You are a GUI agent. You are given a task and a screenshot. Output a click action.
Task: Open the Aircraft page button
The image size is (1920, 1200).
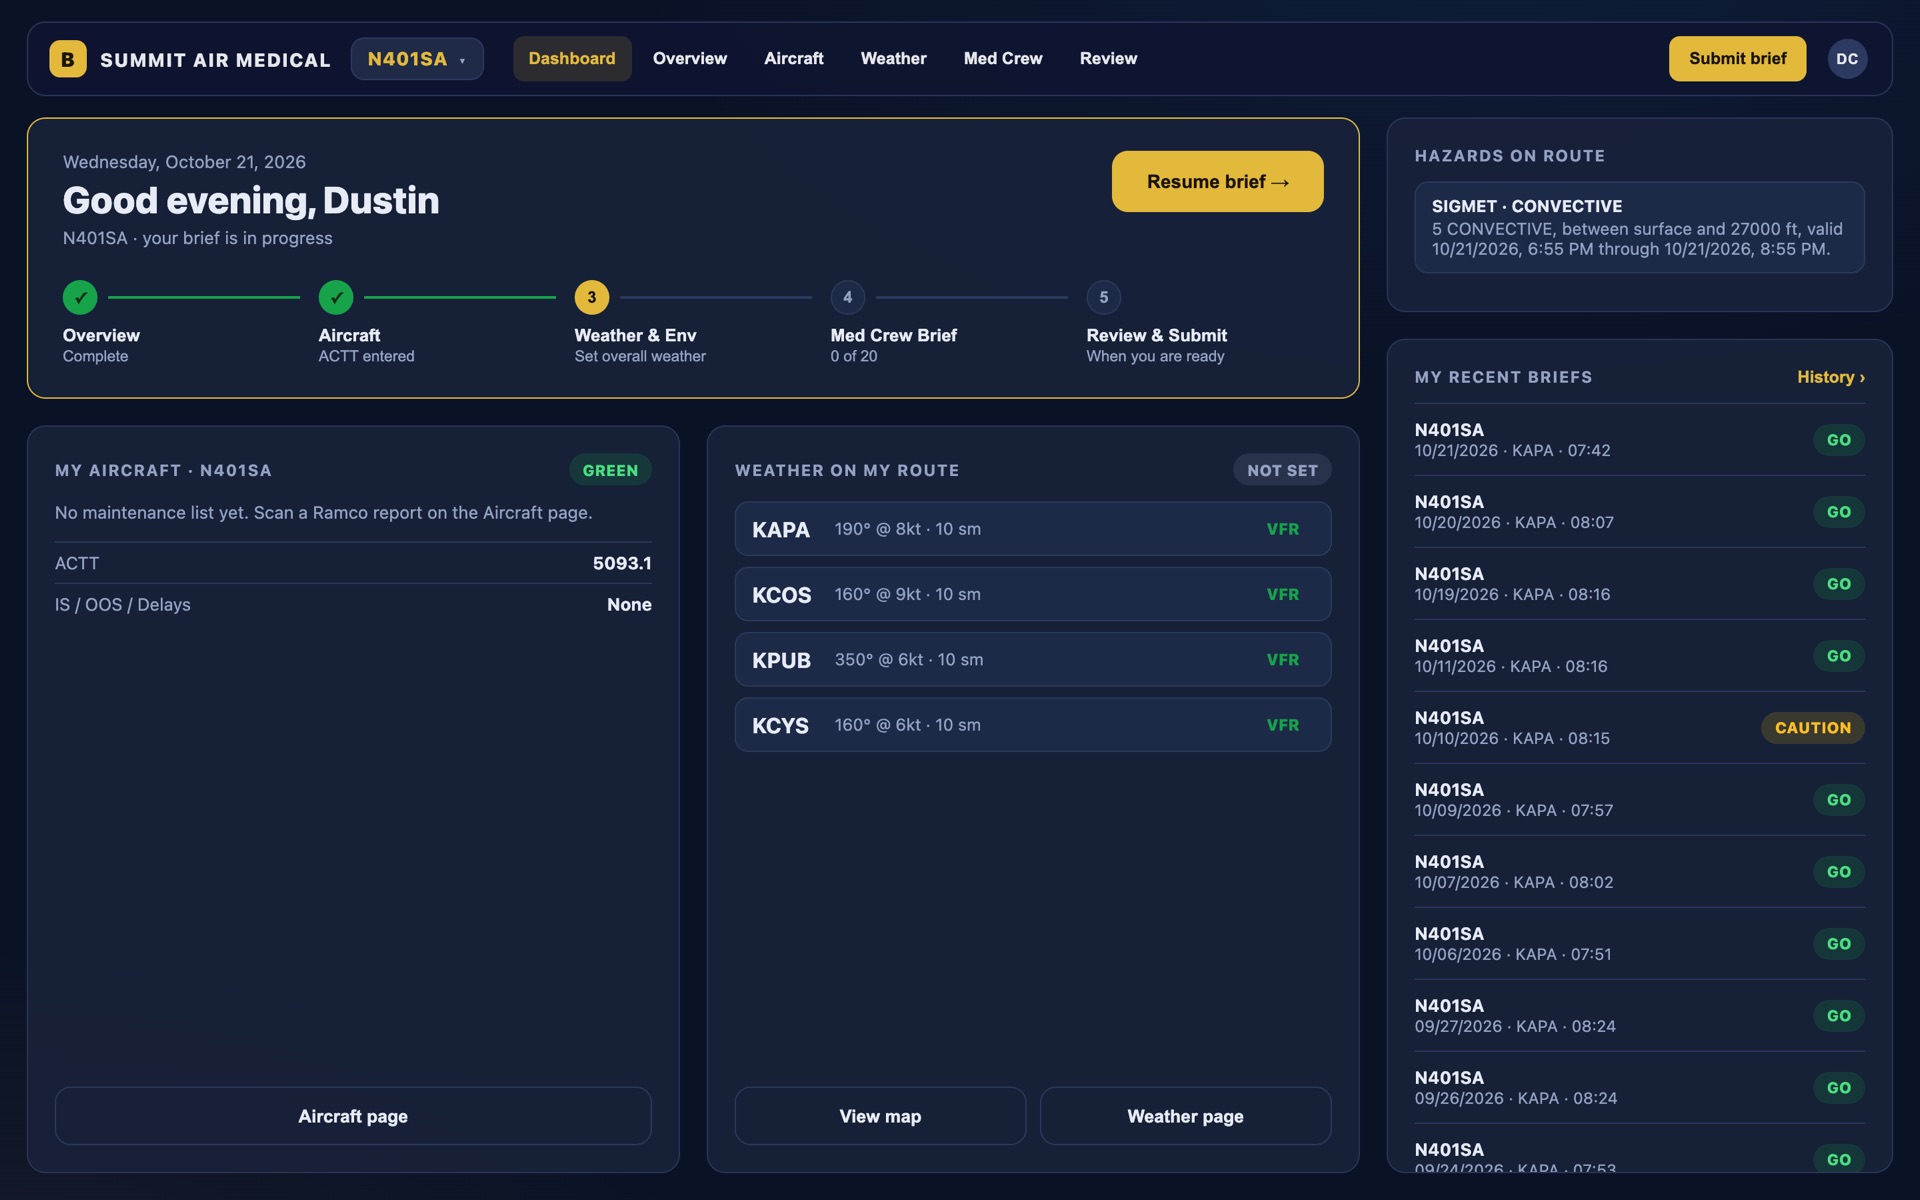click(x=353, y=1116)
